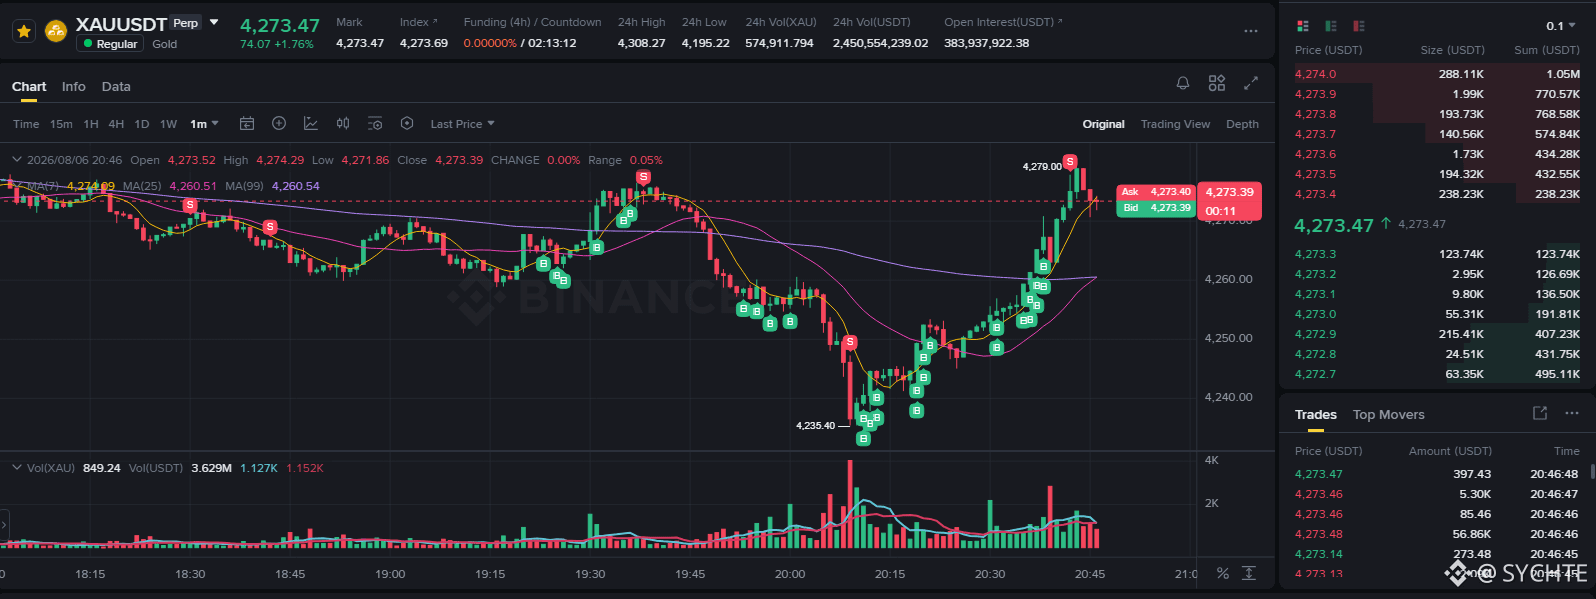Select the 1W interval
Viewport: 1596px width, 599px height.
pos(169,124)
